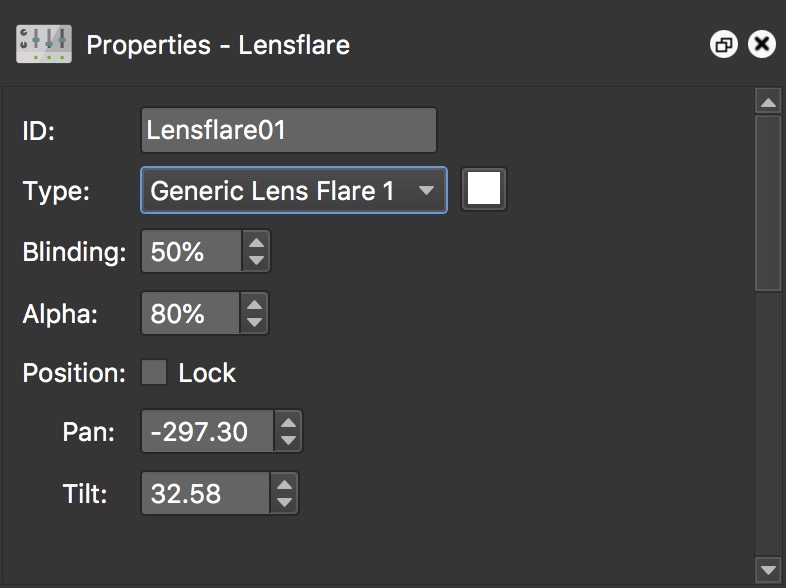Click the Pan value field -297.30
The height and width of the screenshot is (588, 786).
click(x=207, y=432)
